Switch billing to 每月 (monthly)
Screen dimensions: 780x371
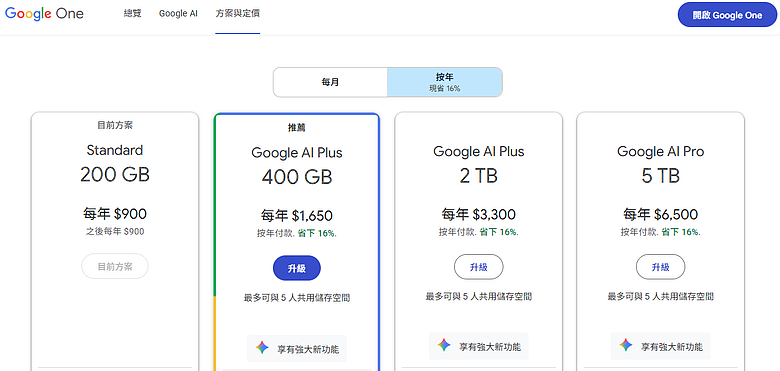pyautogui.click(x=330, y=82)
